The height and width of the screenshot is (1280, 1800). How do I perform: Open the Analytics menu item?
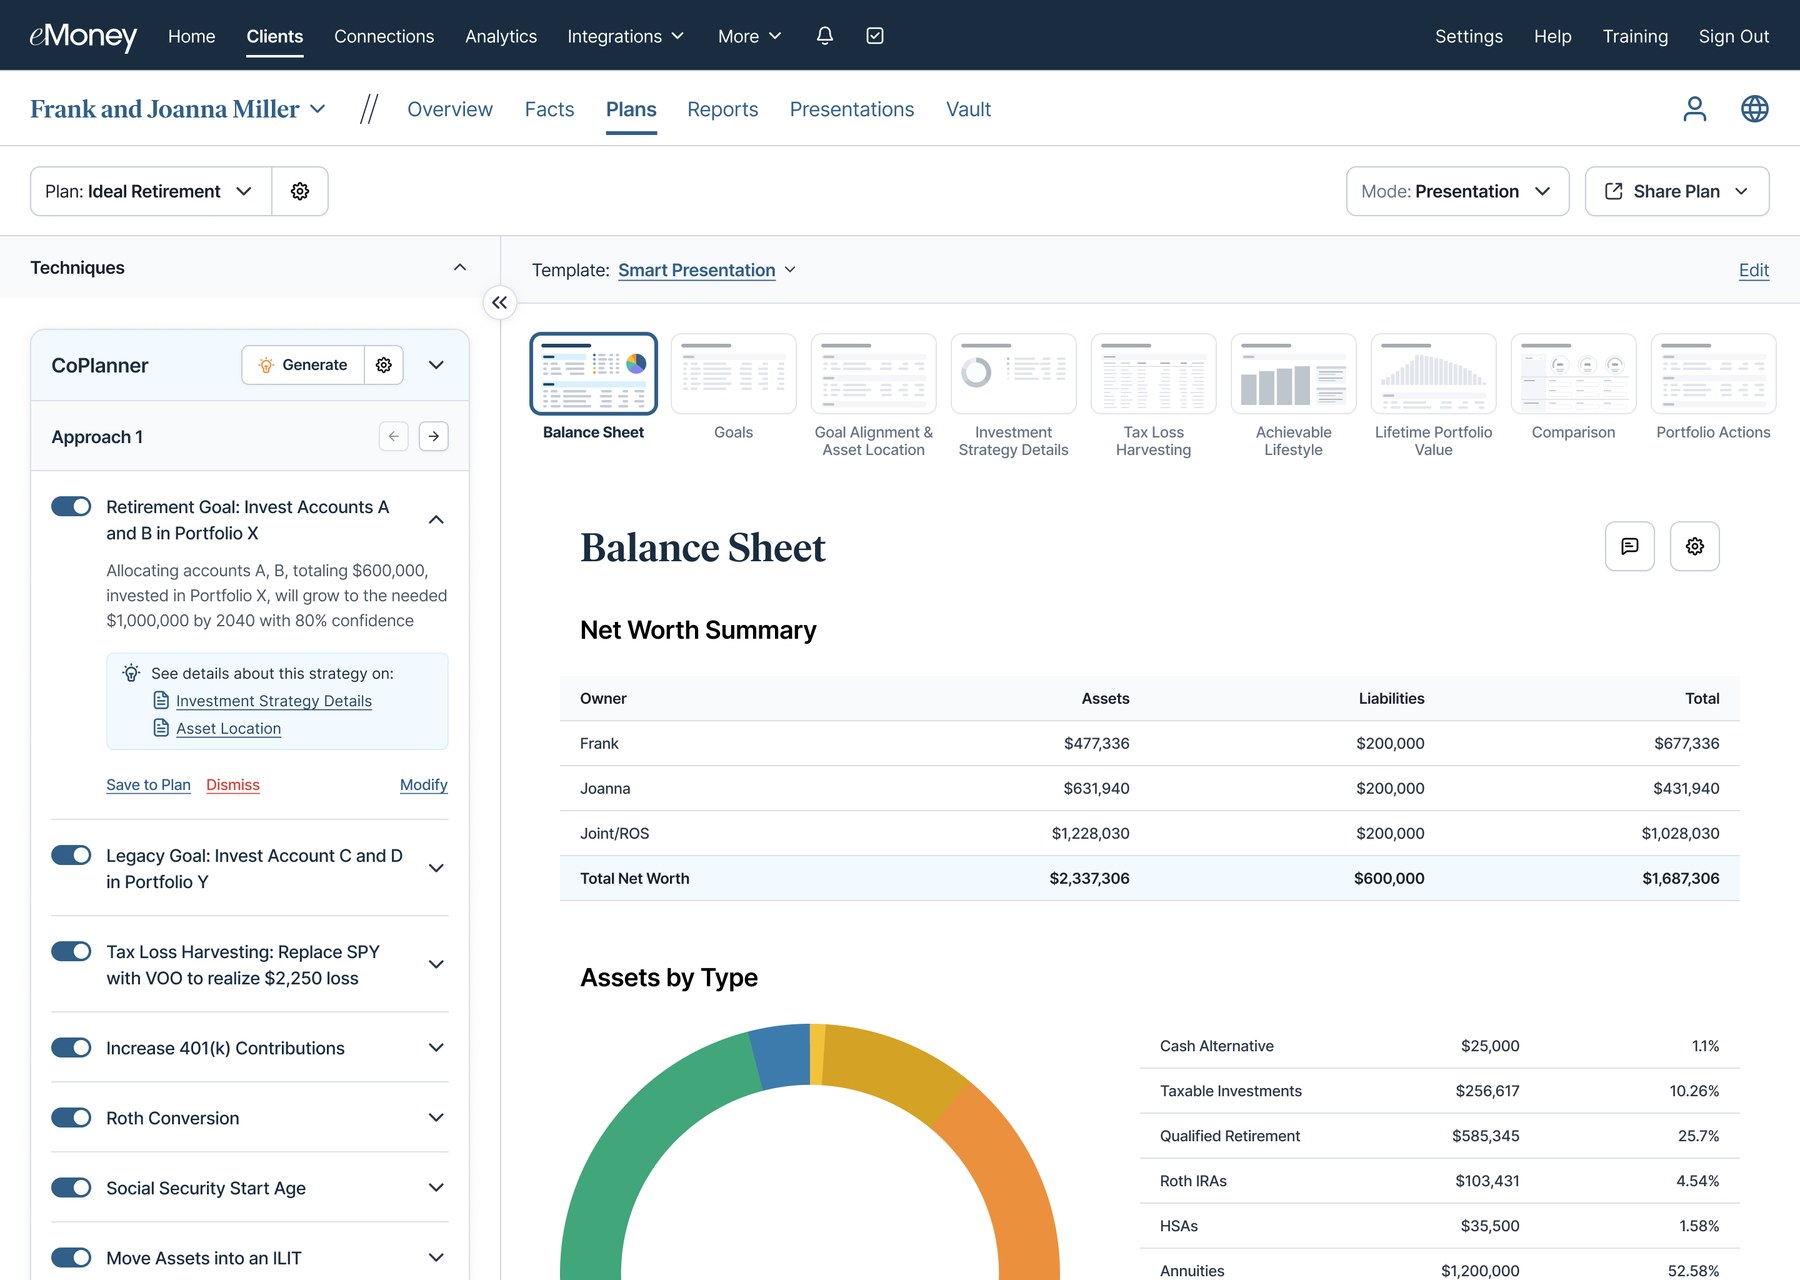(x=501, y=36)
